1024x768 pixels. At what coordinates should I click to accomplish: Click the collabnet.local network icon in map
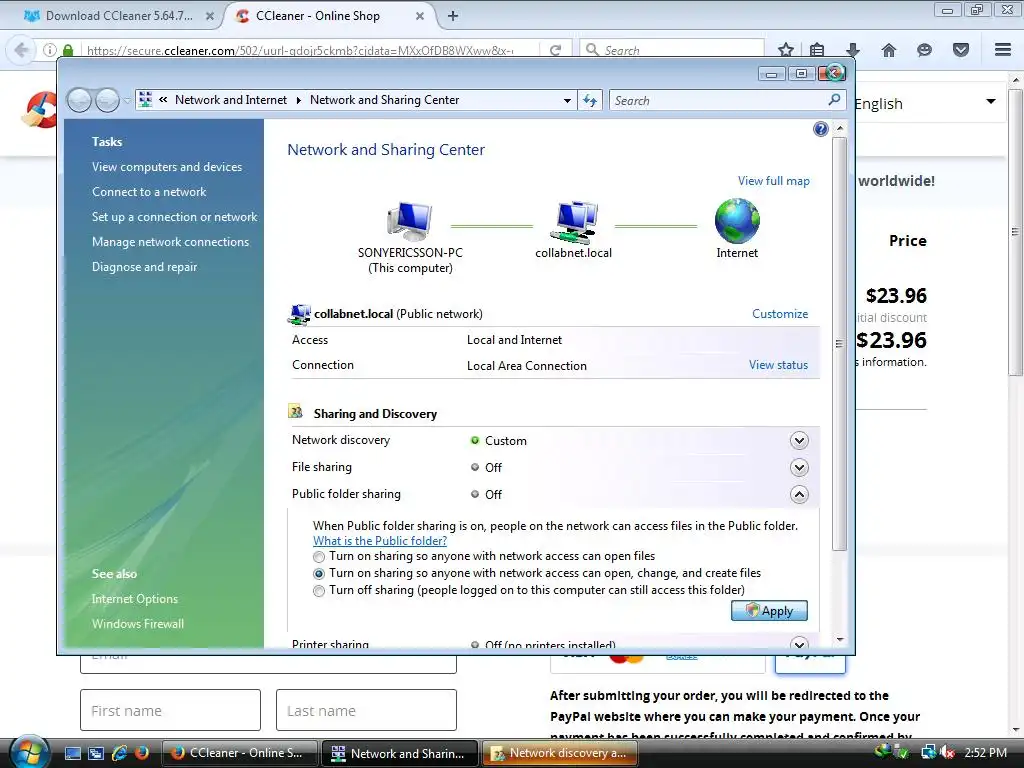(574, 221)
